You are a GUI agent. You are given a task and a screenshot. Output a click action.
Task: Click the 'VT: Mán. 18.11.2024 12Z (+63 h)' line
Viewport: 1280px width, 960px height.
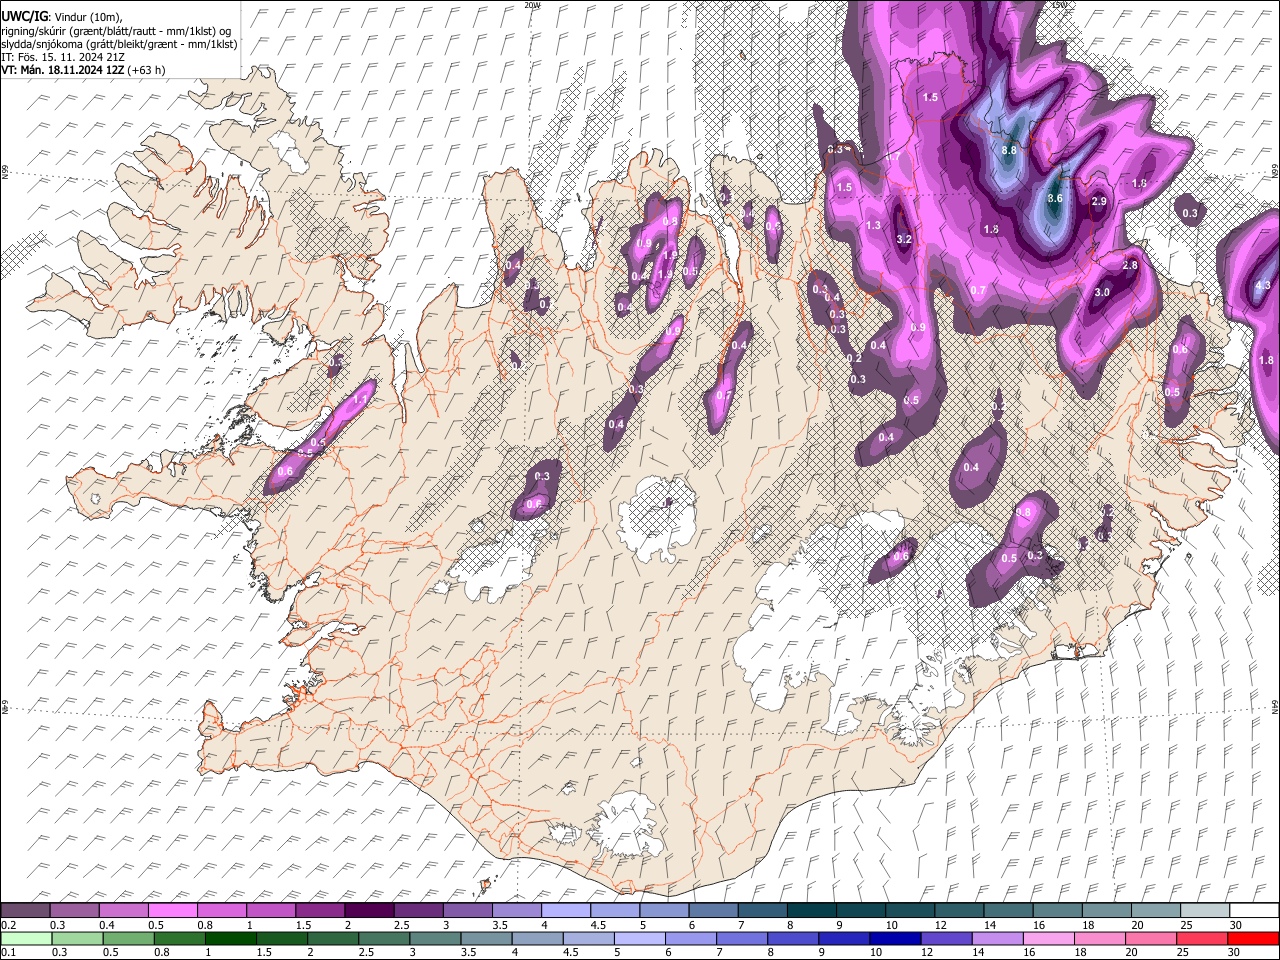[x=83, y=70]
